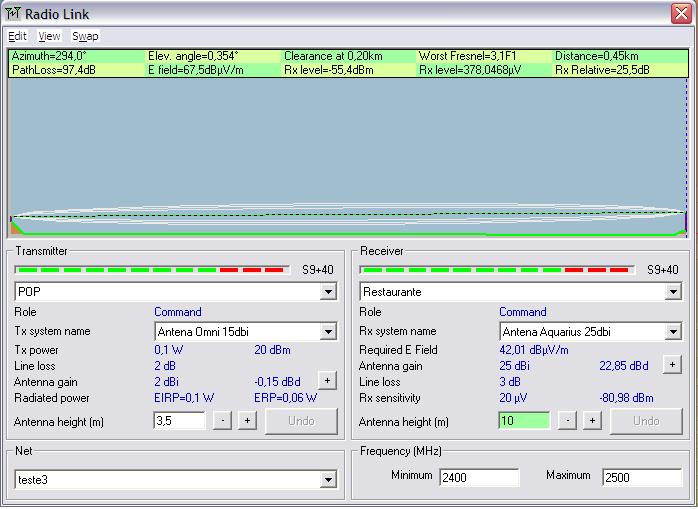This screenshot has width=698, height=509.
Task: Click the Minimum frequency field
Action: [479, 478]
